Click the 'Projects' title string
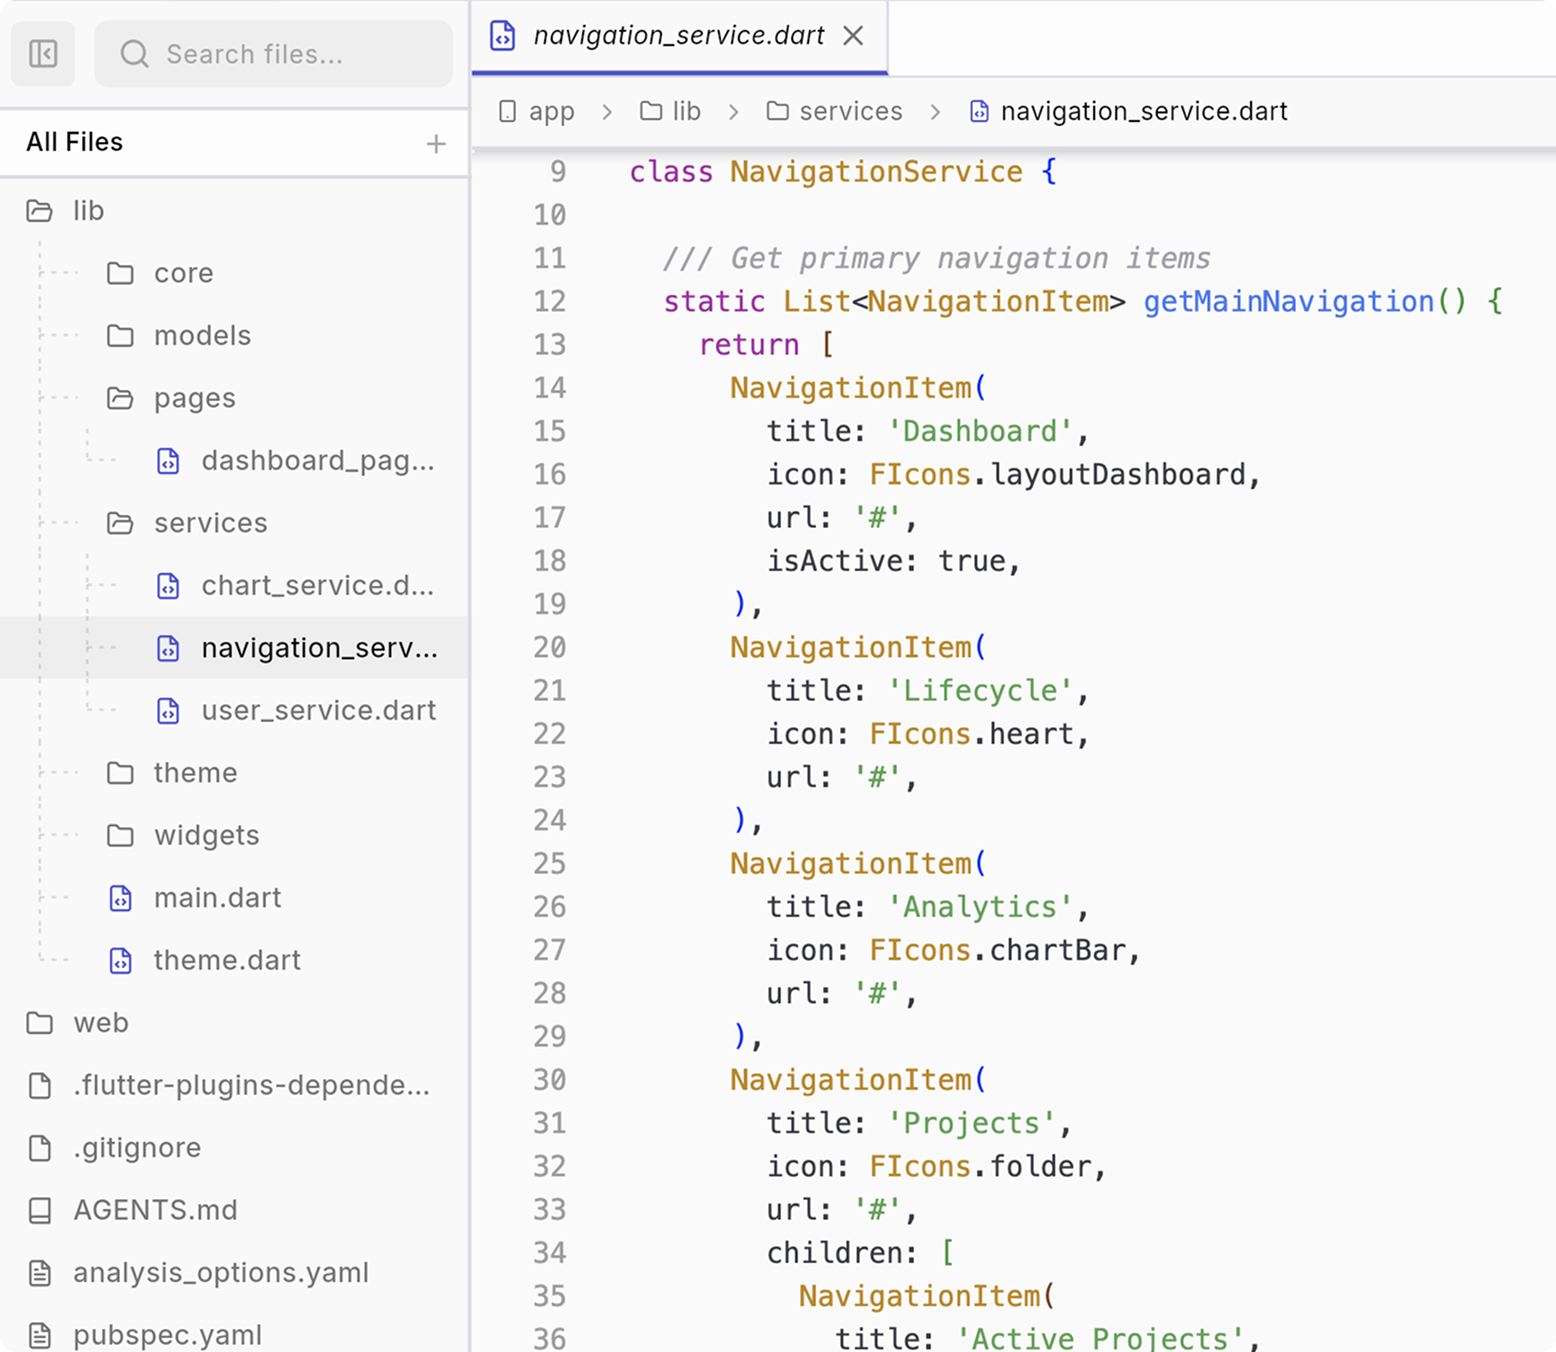The width and height of the screenshot is (1556, 1352). (x=972, y=1123)
